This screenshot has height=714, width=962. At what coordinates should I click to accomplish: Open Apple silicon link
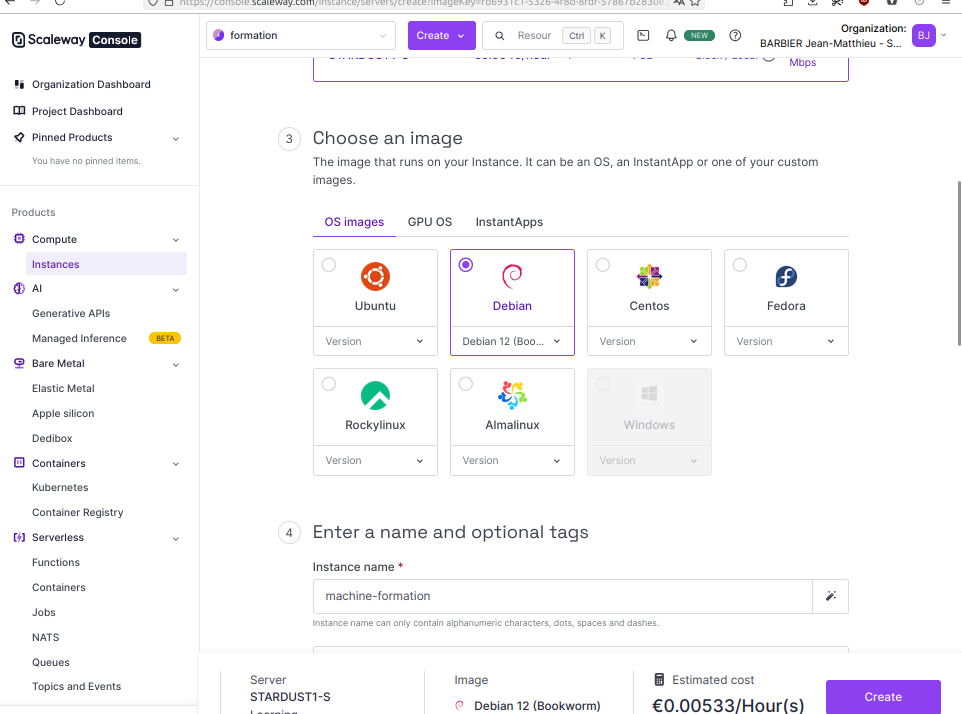coord(63,413)
